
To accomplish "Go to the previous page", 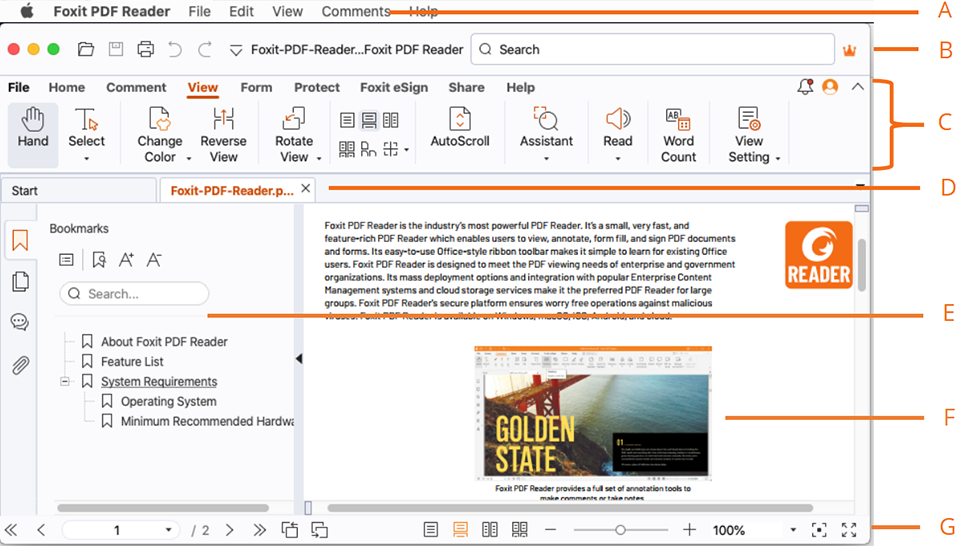I will 41,530.
